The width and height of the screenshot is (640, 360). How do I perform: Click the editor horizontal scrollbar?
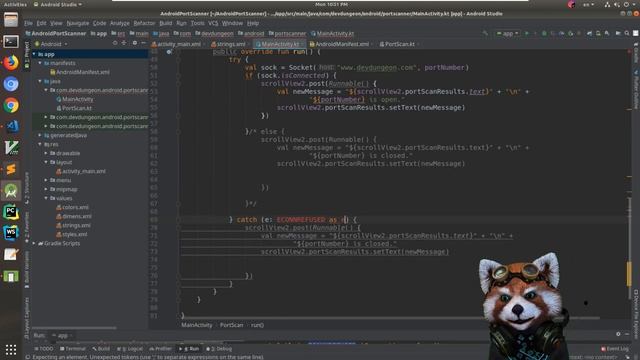click(x=390, y=318)
